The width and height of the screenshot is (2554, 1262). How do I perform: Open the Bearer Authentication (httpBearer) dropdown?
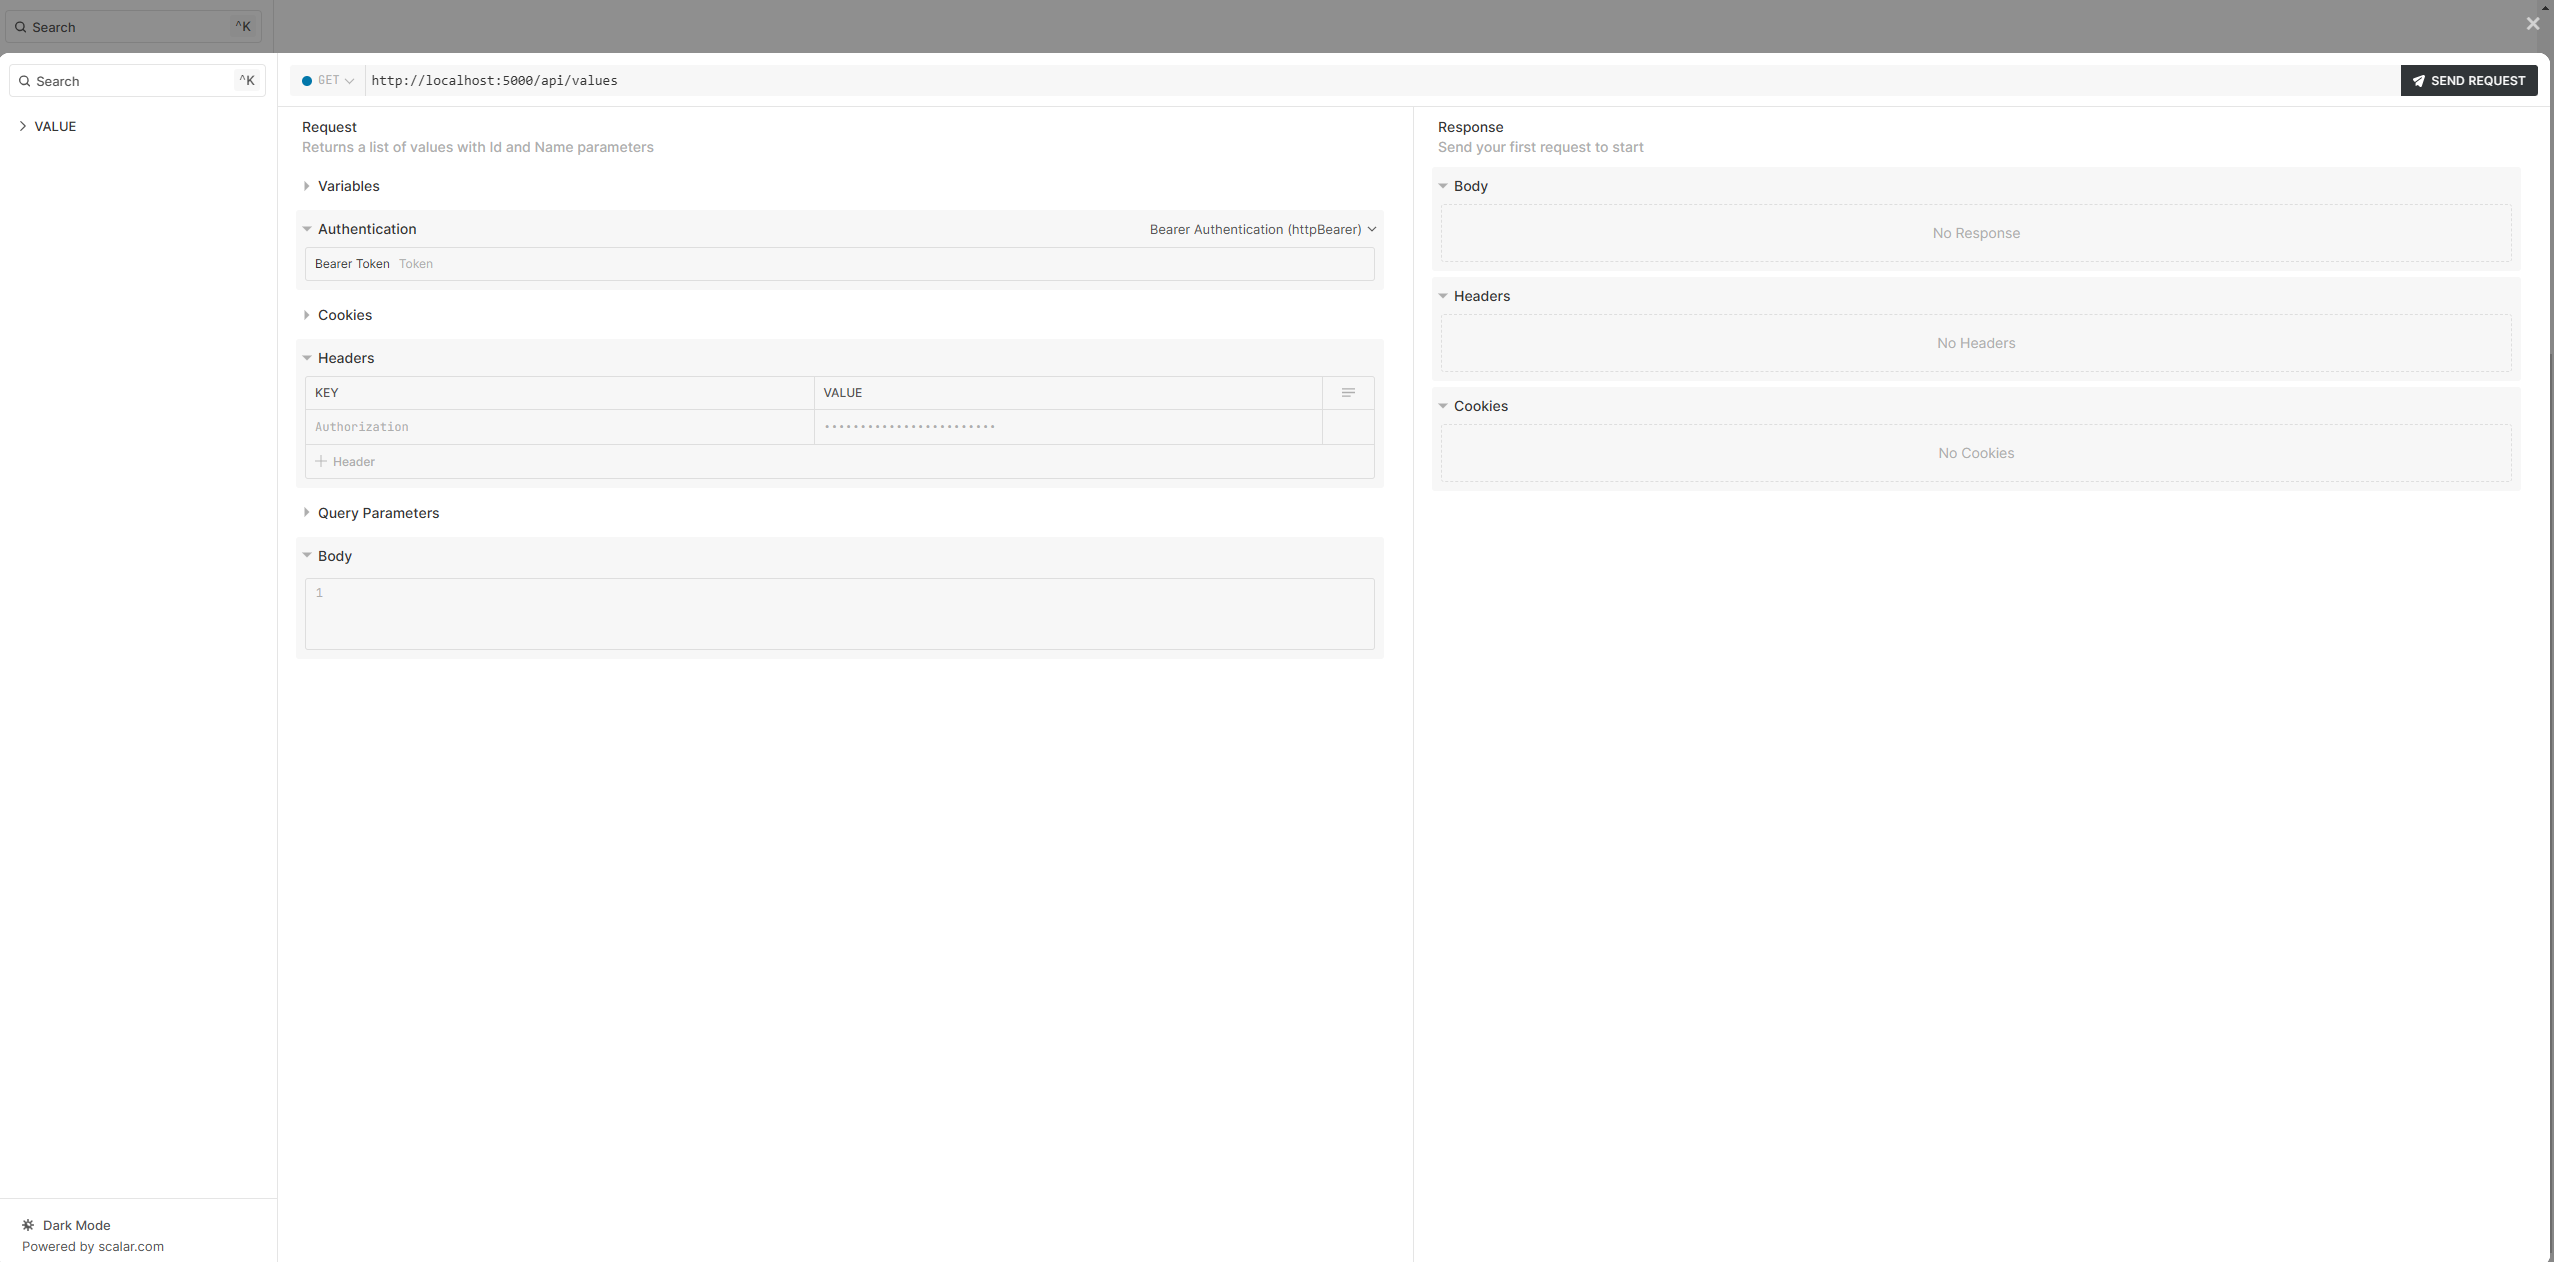(1262, 229)
